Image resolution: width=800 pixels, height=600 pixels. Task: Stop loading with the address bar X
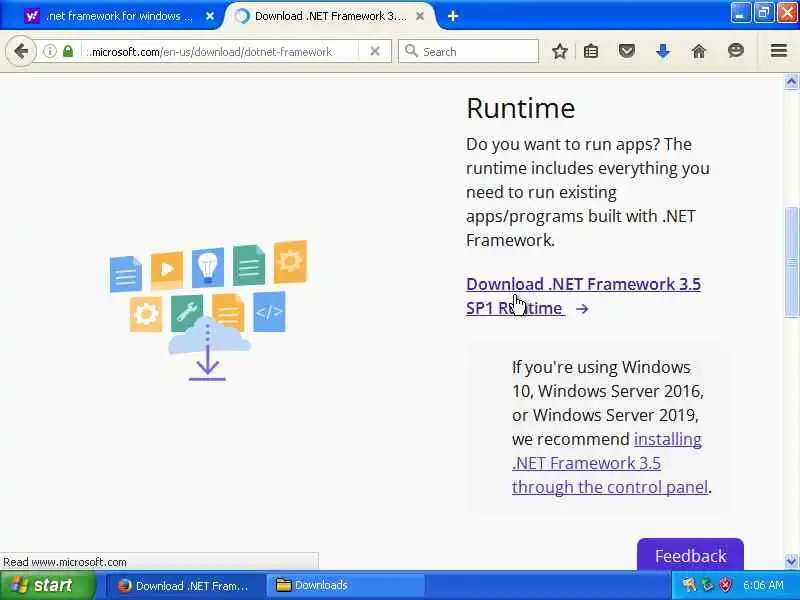[x=374, y=51]
